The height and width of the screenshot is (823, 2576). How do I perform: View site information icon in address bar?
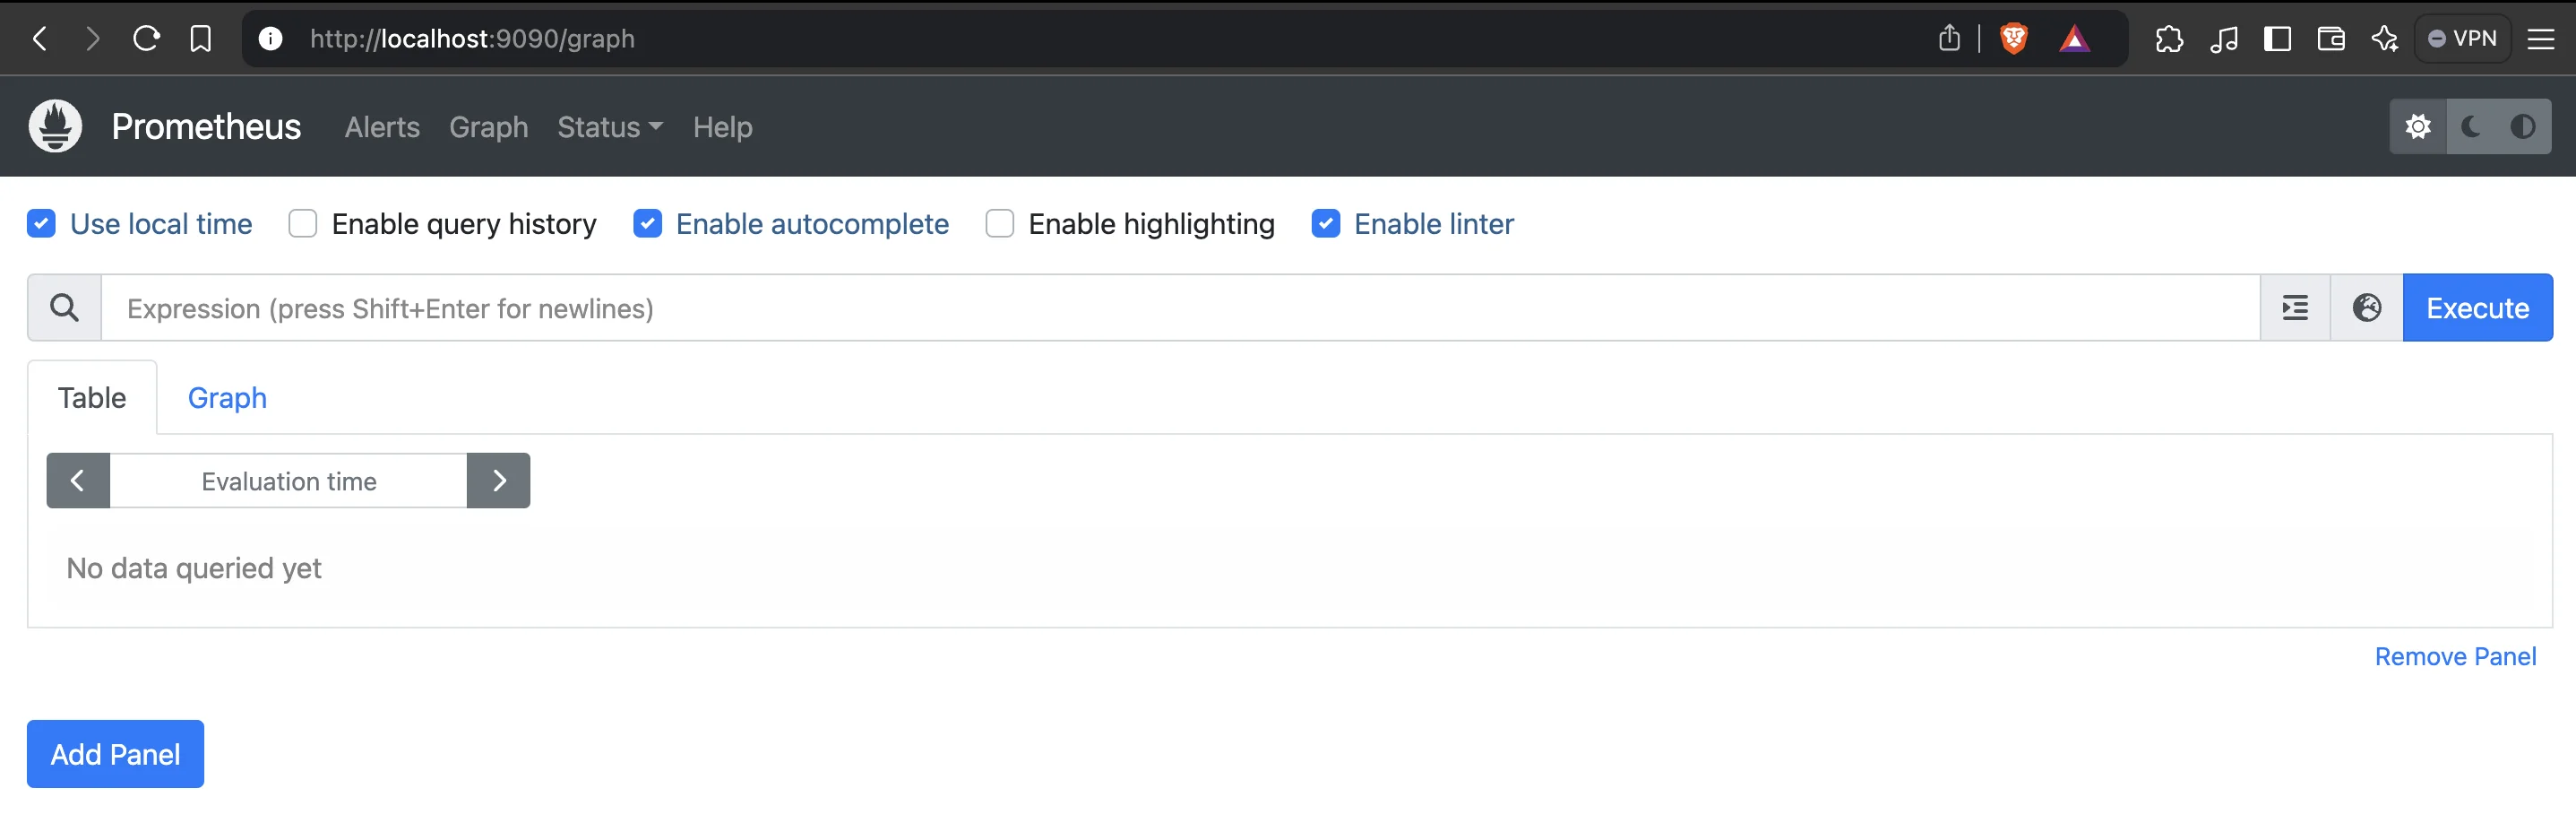click(270, 39)
